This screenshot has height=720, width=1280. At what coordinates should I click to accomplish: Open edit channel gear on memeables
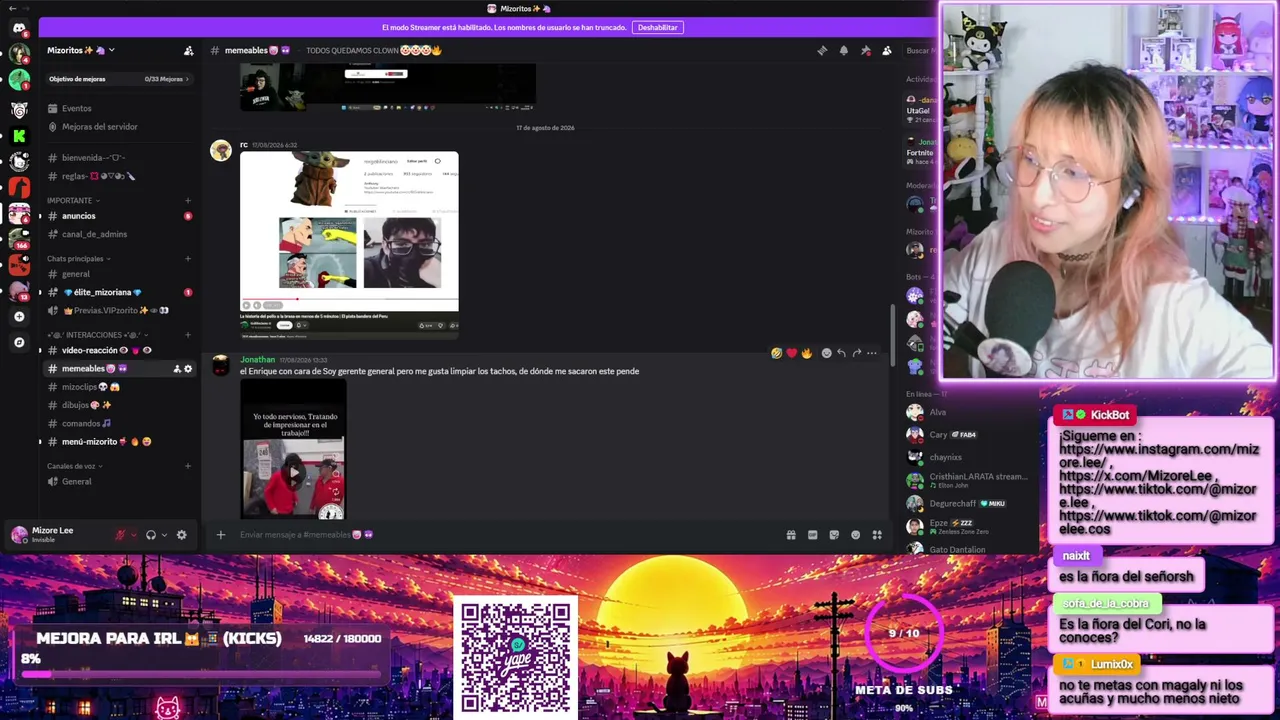tap(188, 369)
